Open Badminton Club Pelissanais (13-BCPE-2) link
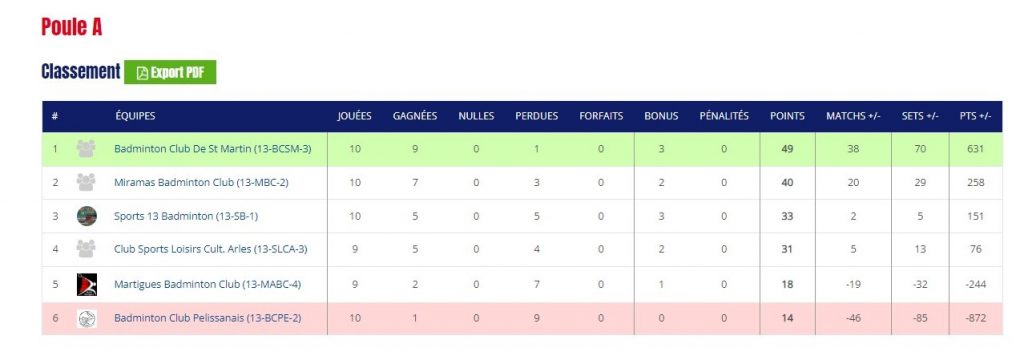The width and height of the screenshot is (1024, 360). point(207,318)
